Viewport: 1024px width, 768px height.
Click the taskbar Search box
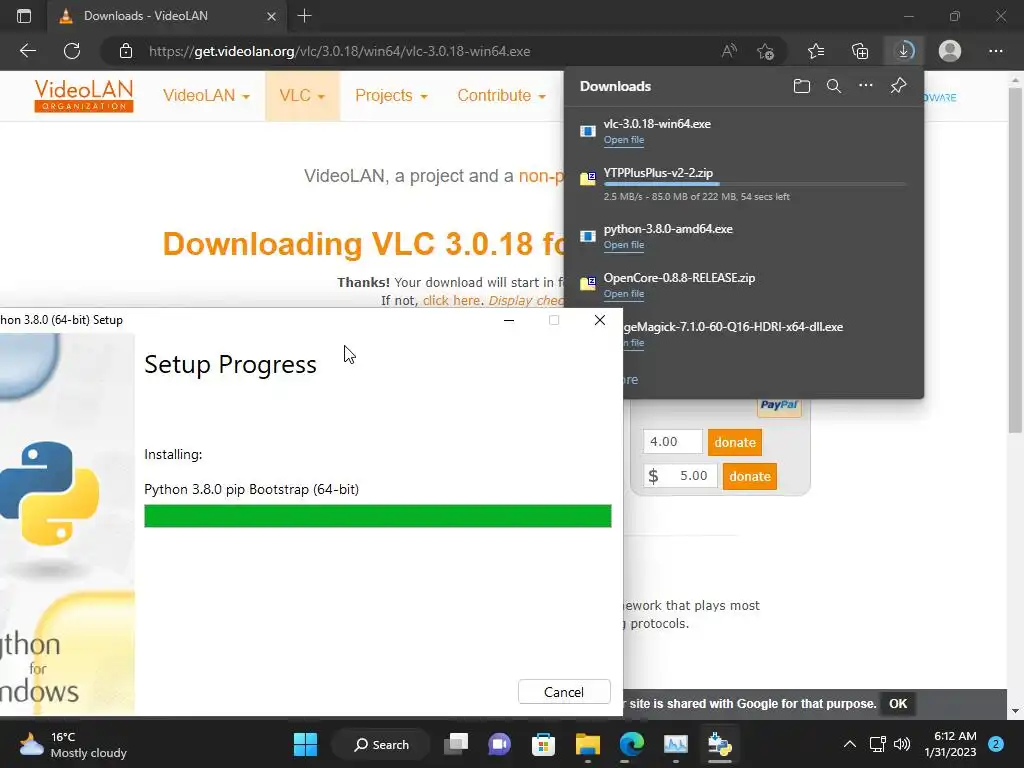pyautogui.click(x=381, y=744)
